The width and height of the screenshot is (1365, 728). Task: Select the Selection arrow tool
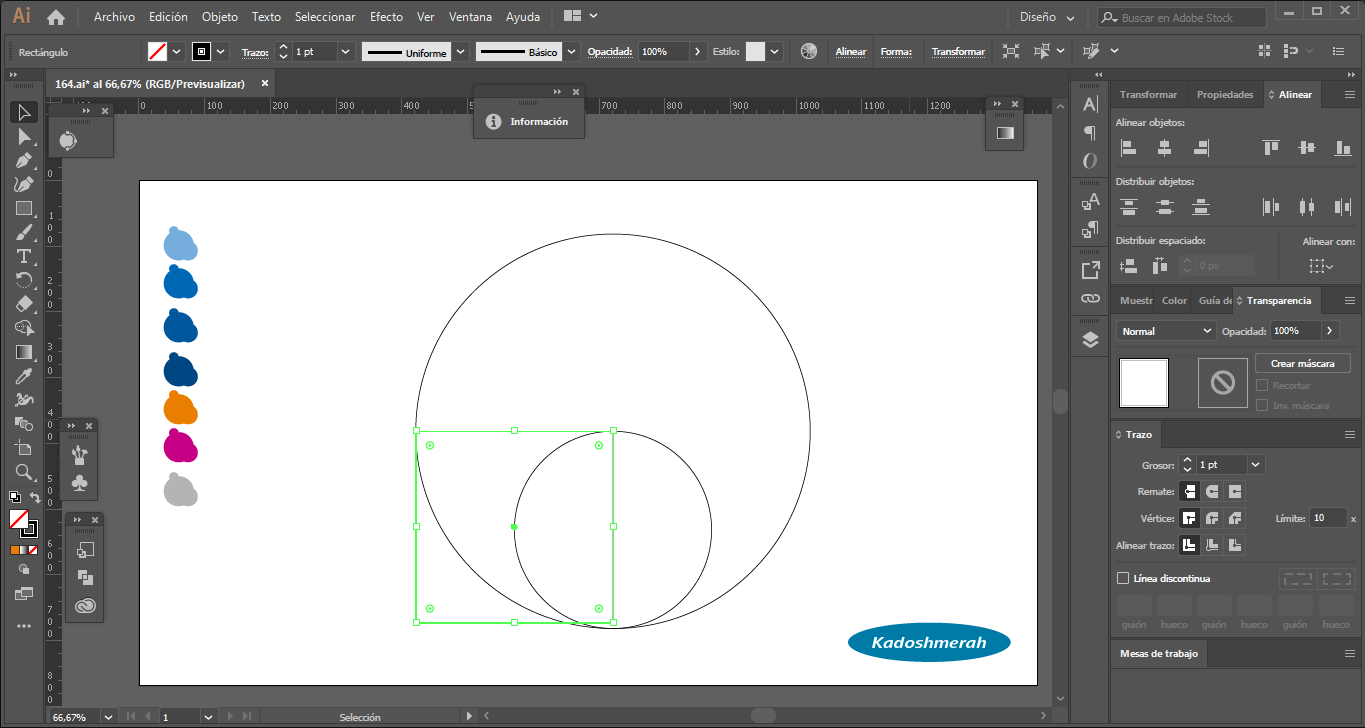(25, 112)
